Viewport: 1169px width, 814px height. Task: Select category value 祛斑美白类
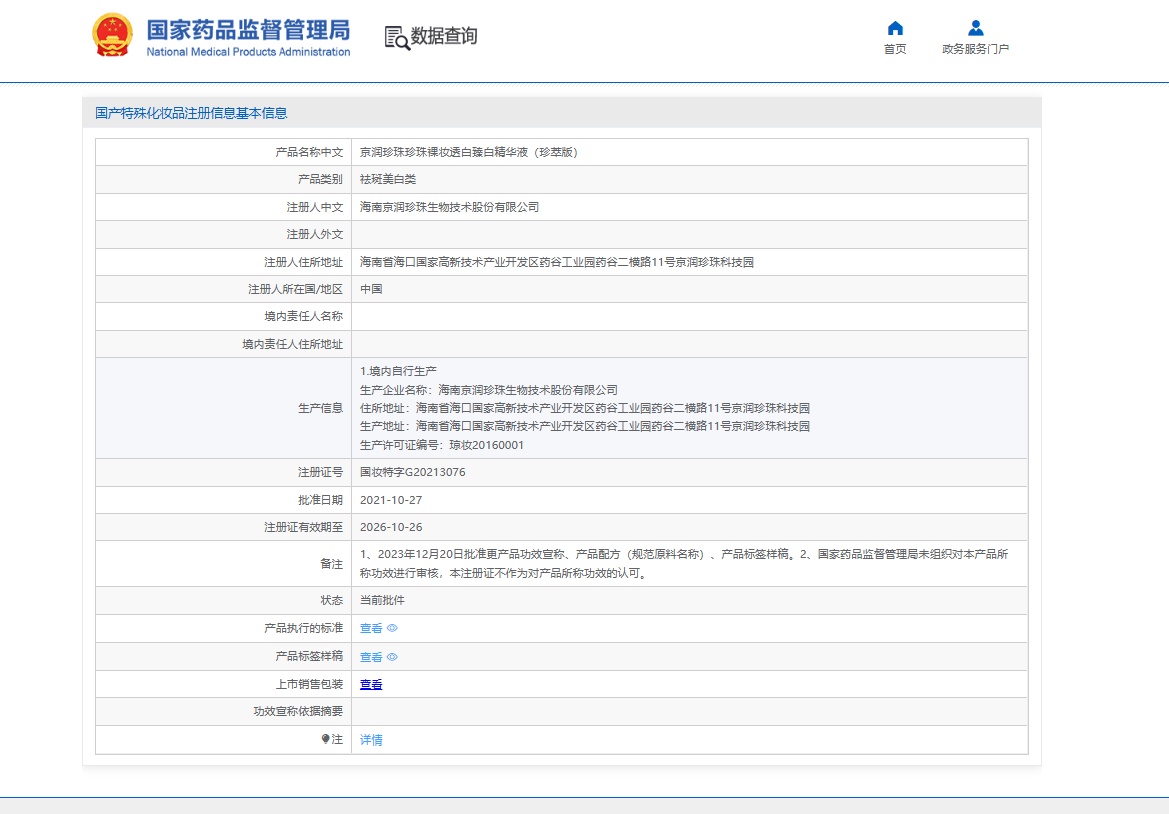(388, 180)
